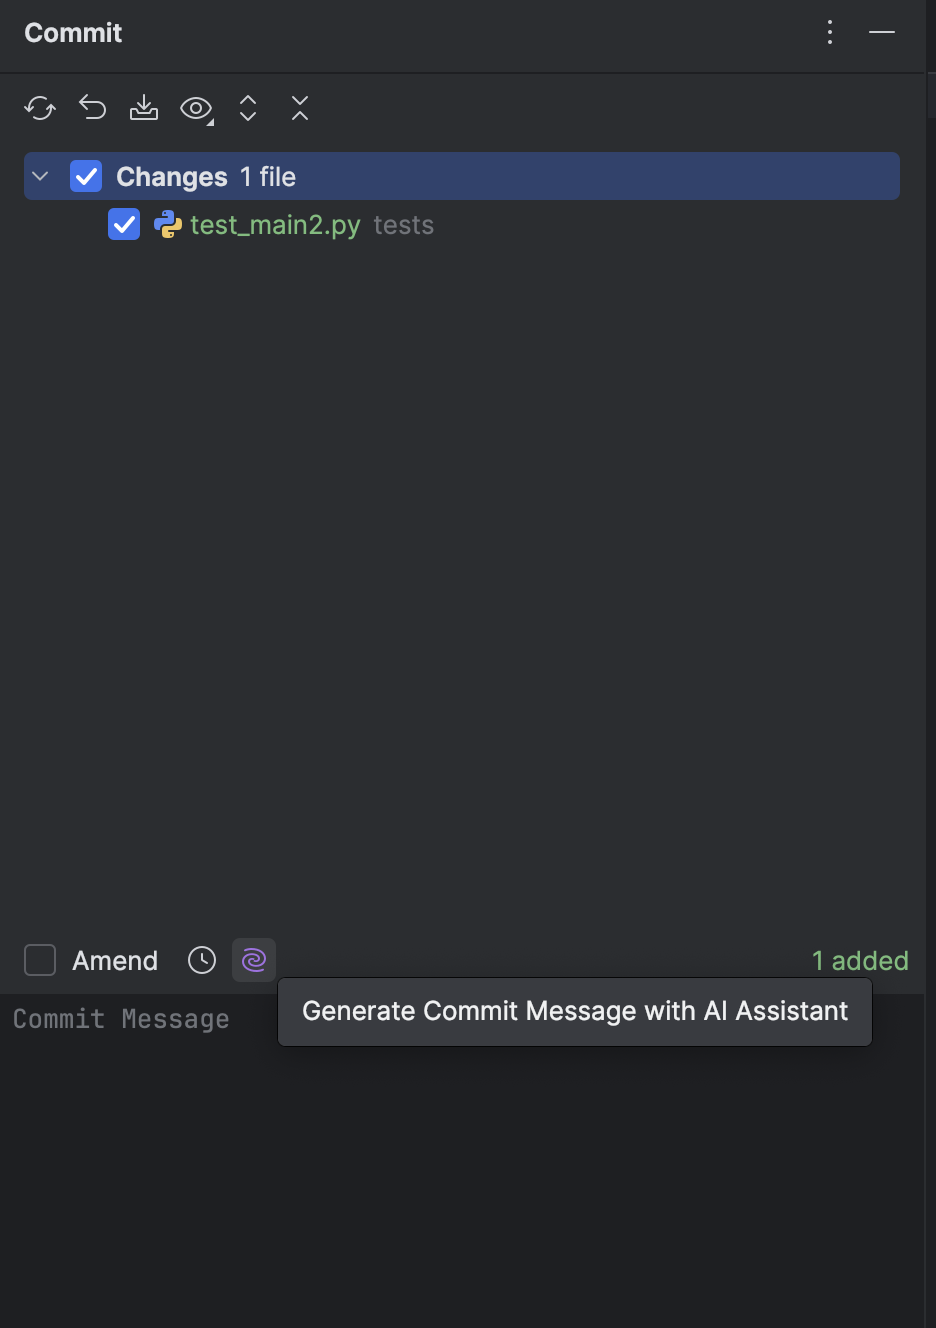Click the Collapse All icon
This screenshot has height=1328, width=936.
click(x=300, y=108)
